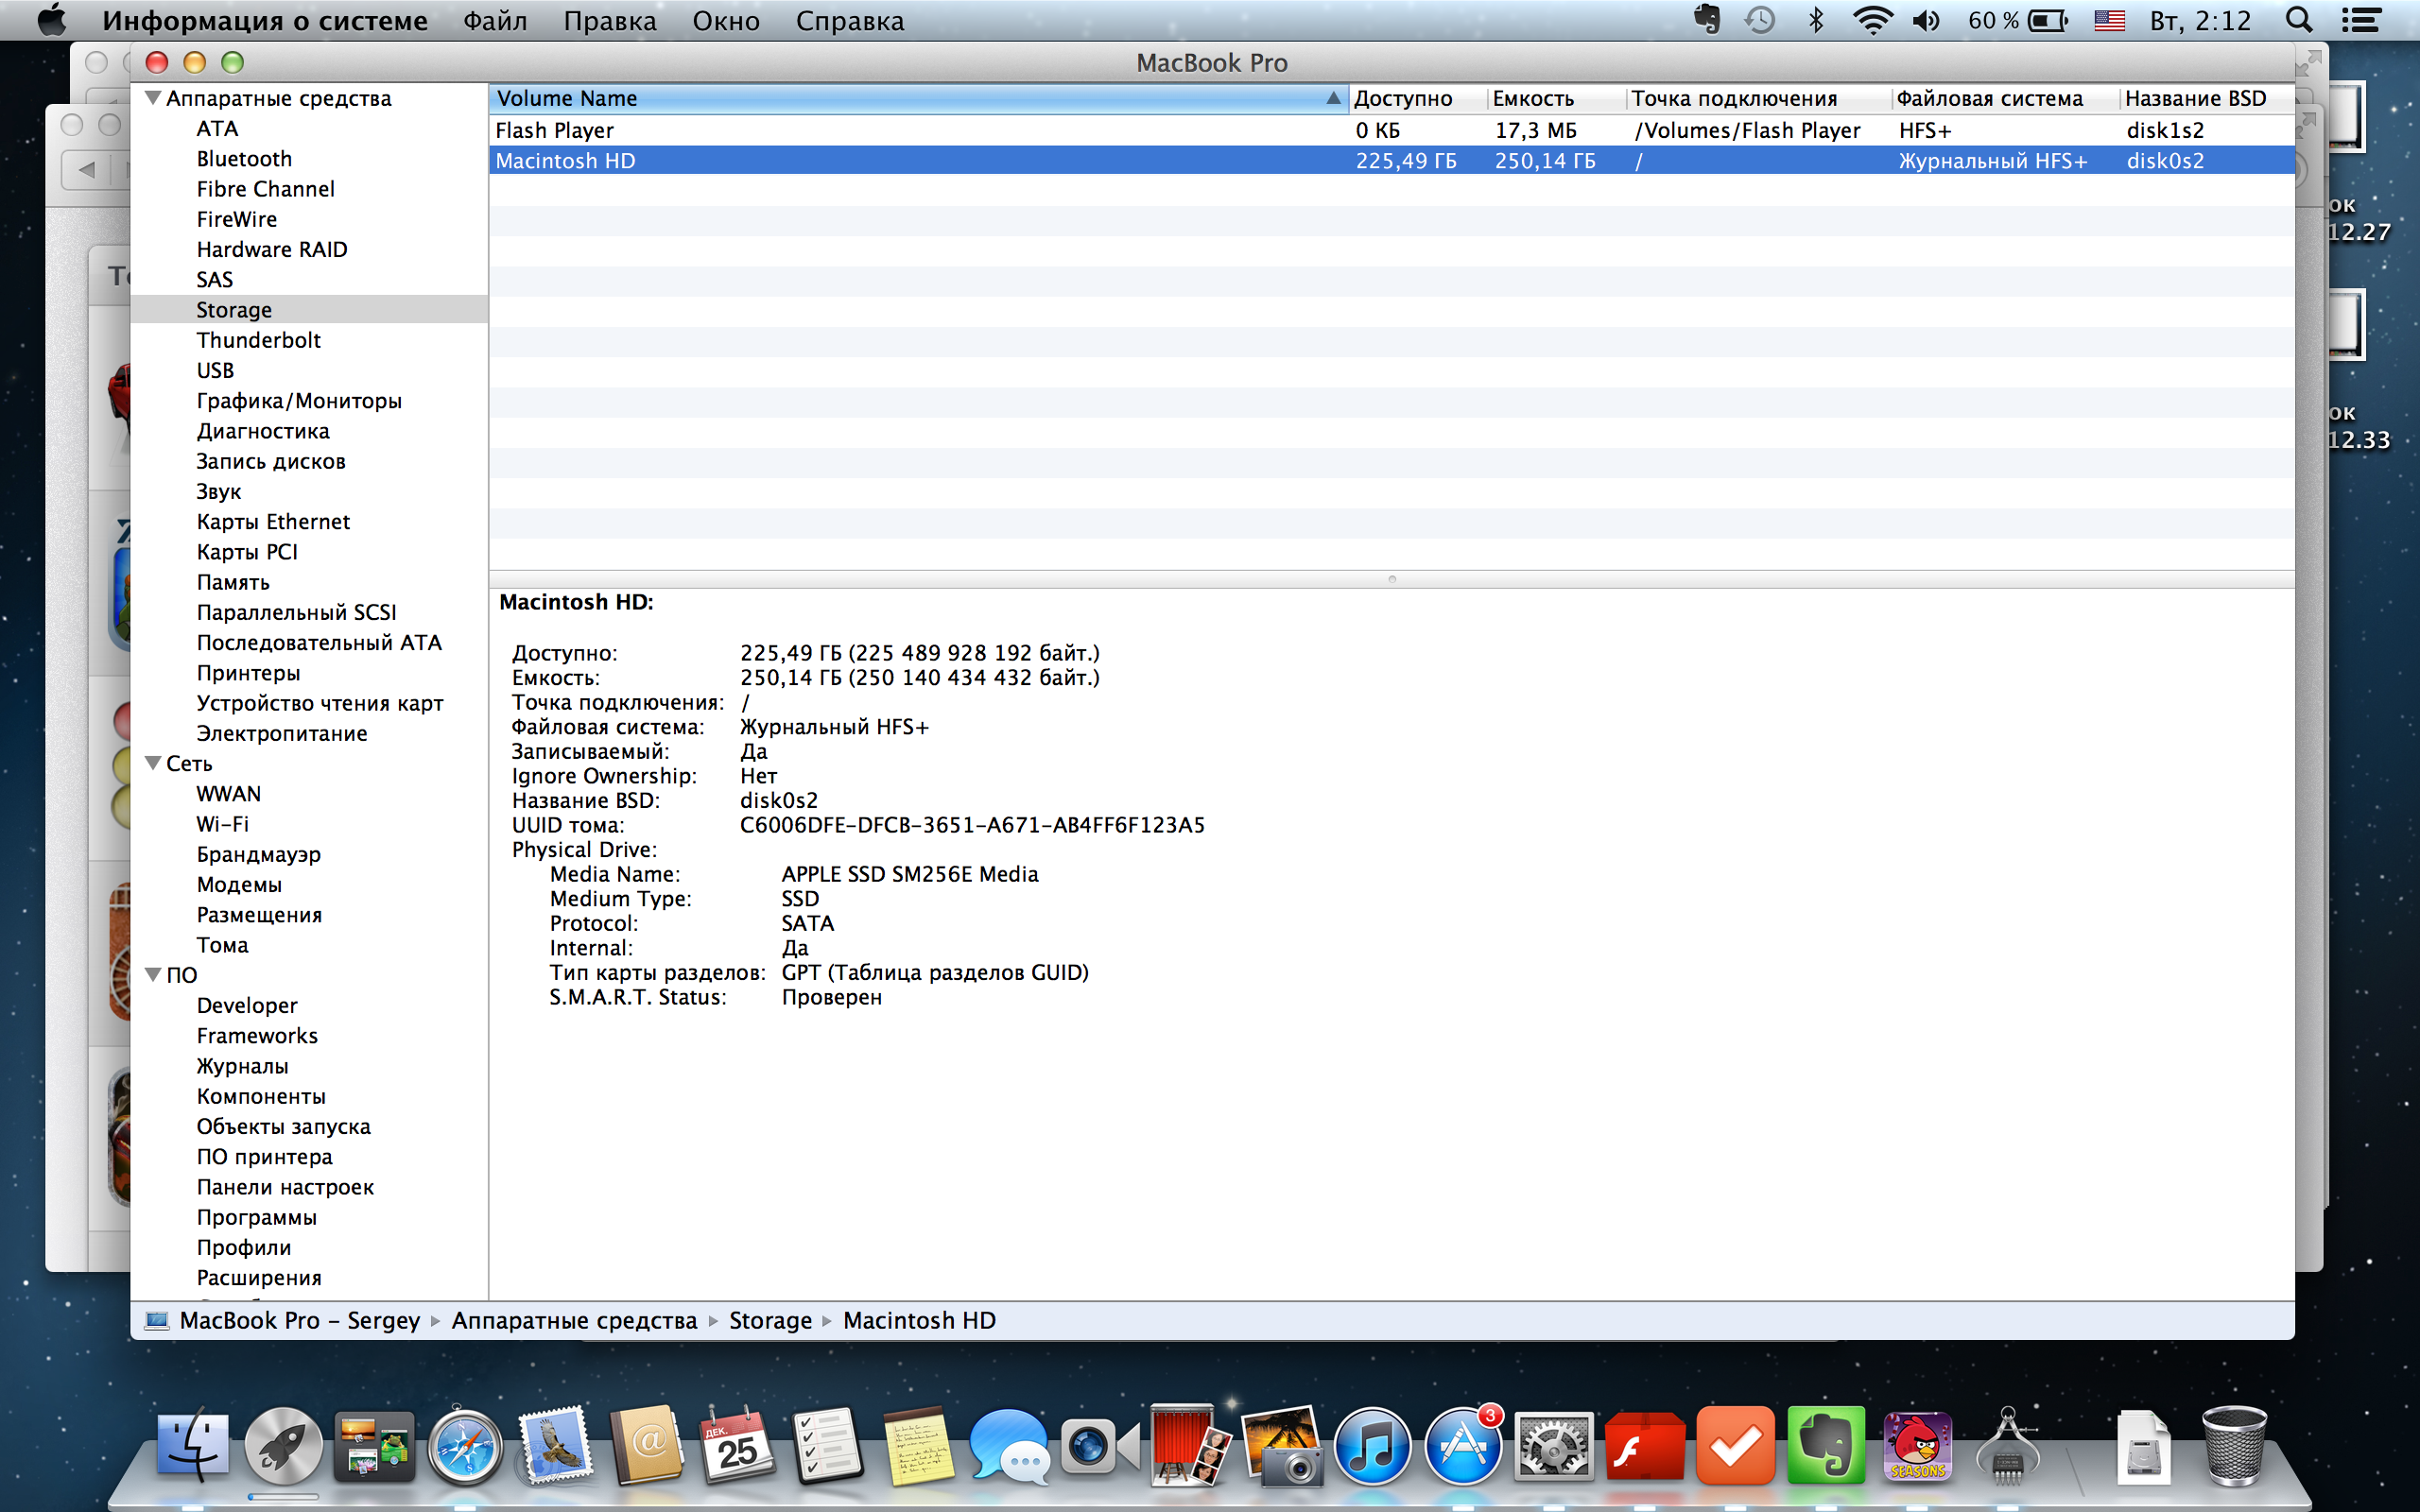Launch Launchpad rocket icon in Dock
Screen dimensions: 2420x1512
(x=283, y=1446)
